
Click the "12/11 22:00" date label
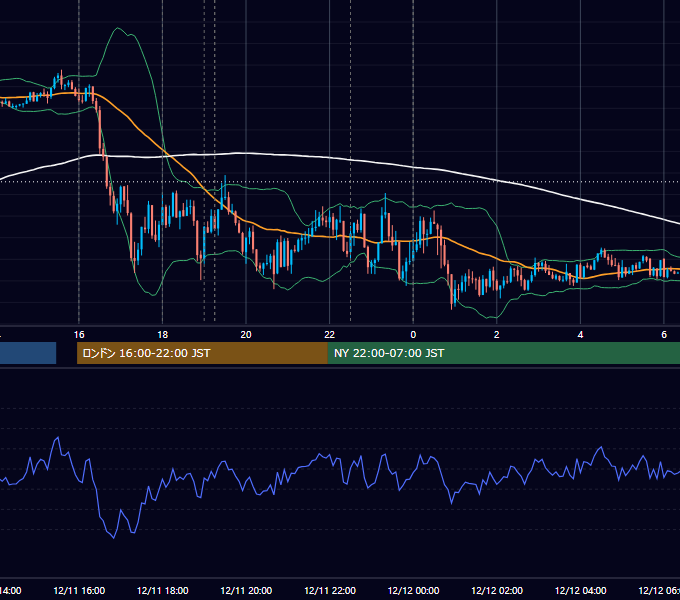tap(330, 590)
